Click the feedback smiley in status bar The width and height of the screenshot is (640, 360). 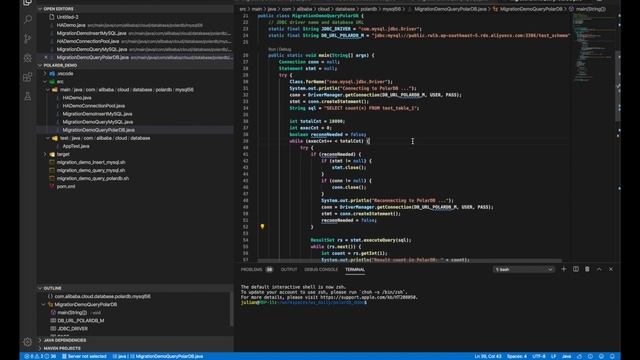pos(601,356)
